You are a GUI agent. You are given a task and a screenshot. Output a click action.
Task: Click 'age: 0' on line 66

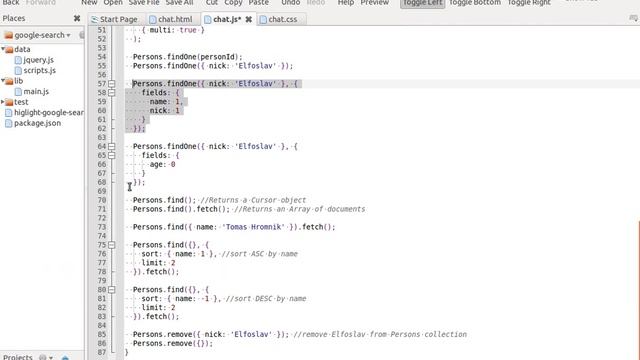pos(162,164)
